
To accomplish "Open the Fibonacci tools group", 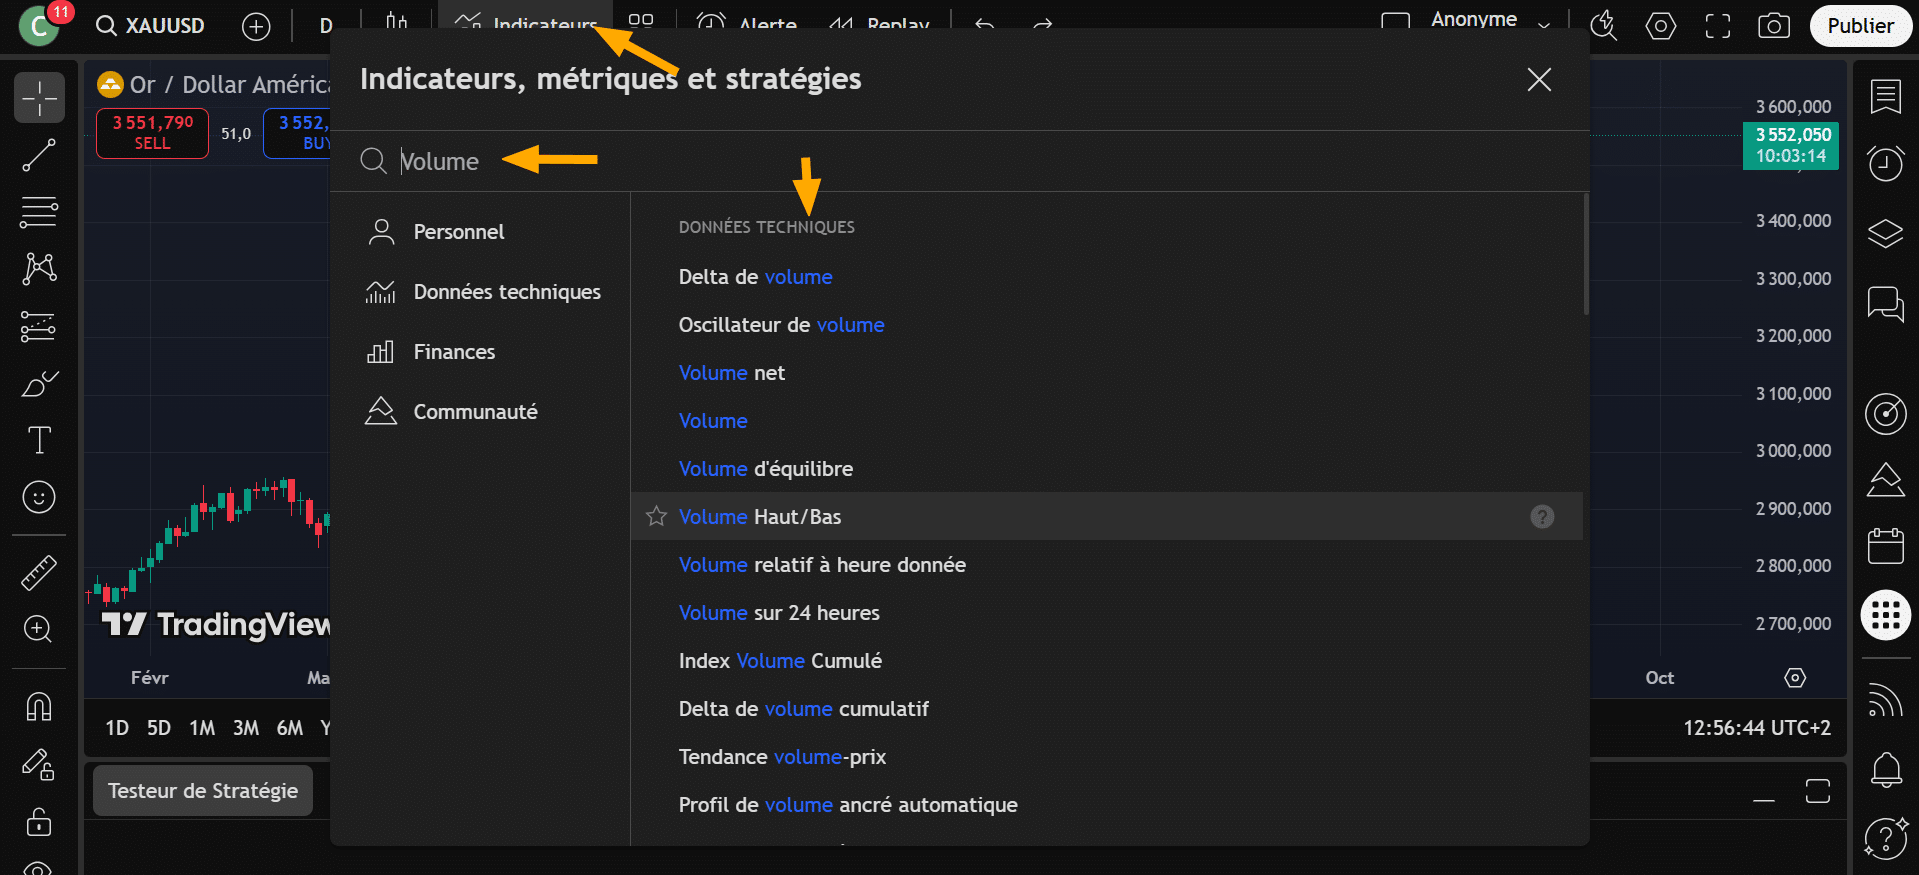I will pyautogui.click(x=40, y=212).
